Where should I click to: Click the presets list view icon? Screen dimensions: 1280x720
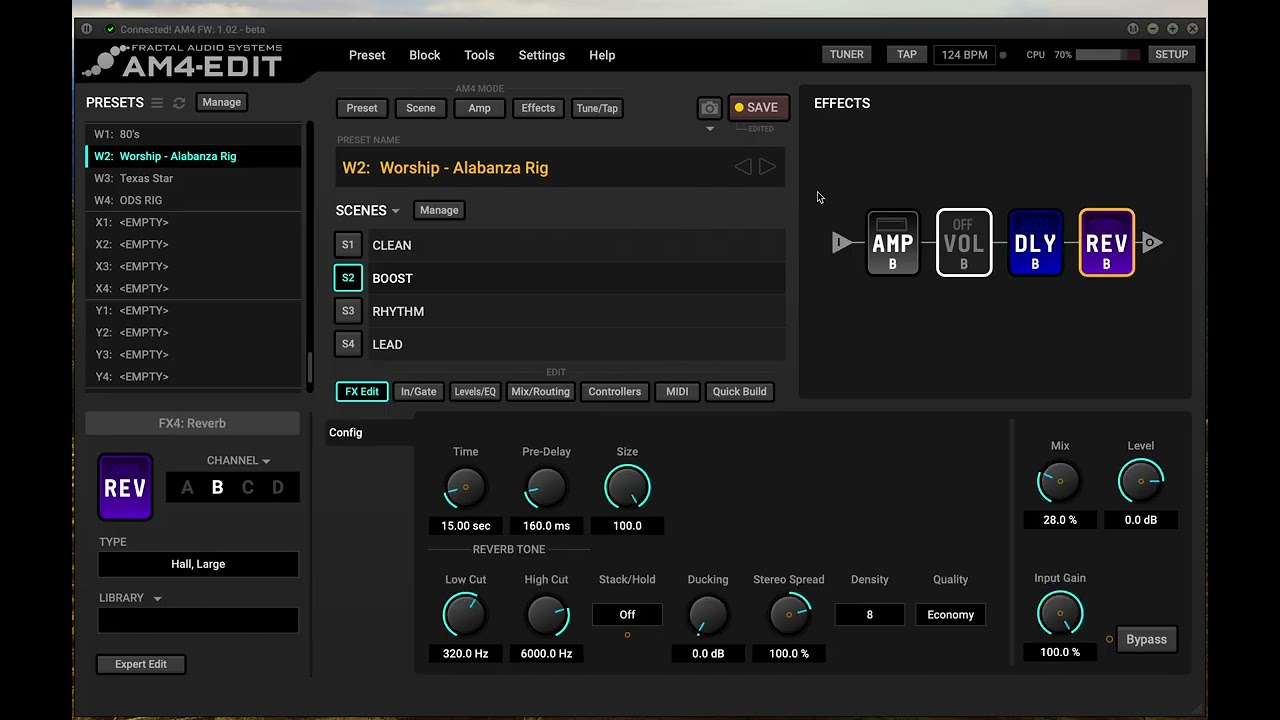[157, 103]
